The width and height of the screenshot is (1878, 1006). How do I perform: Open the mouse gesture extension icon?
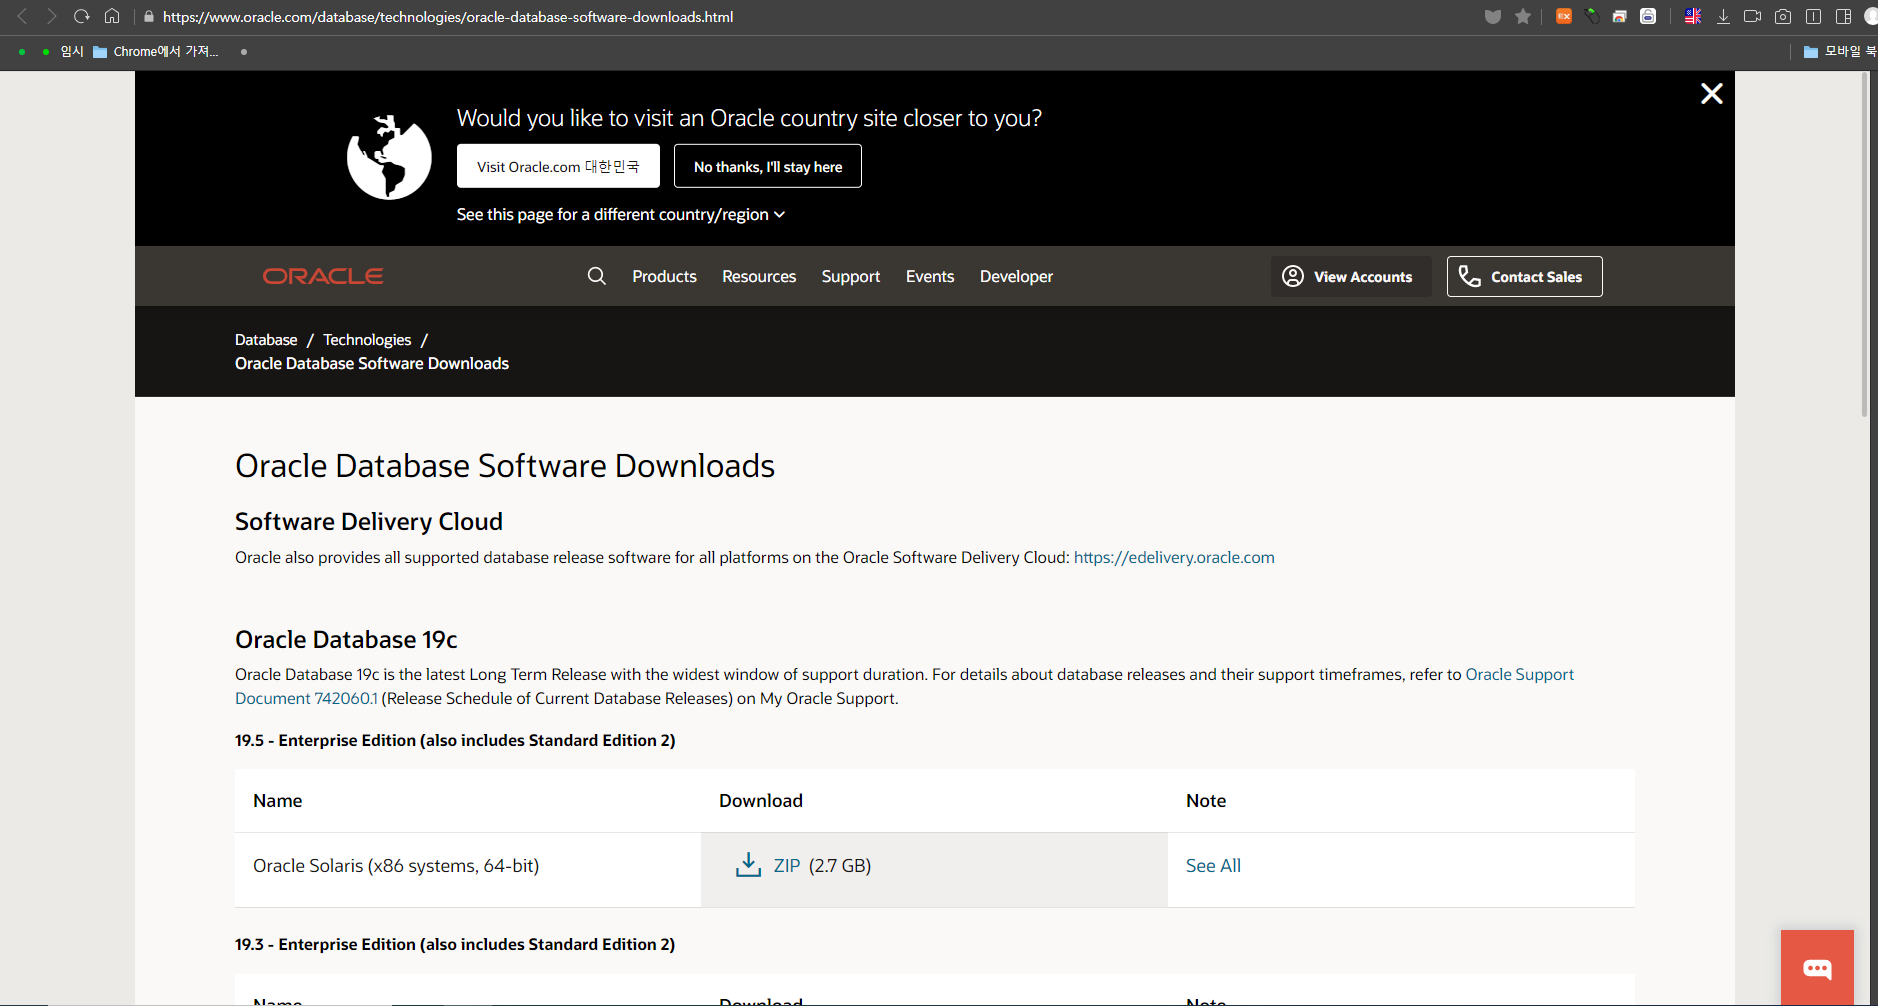coord(1592,16)
